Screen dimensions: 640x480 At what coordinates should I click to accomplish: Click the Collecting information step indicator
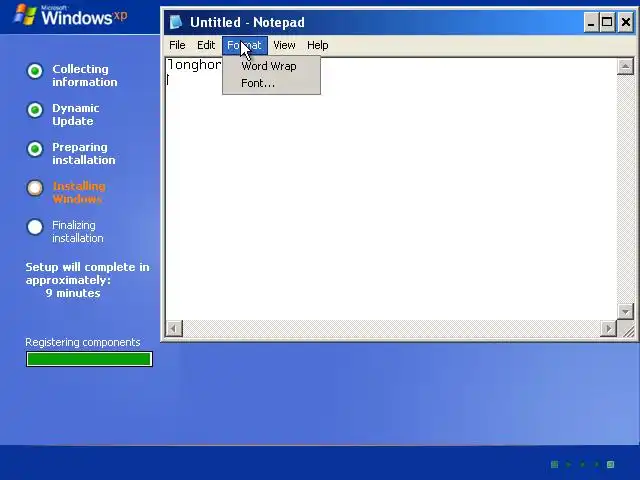tap(35, 71)
